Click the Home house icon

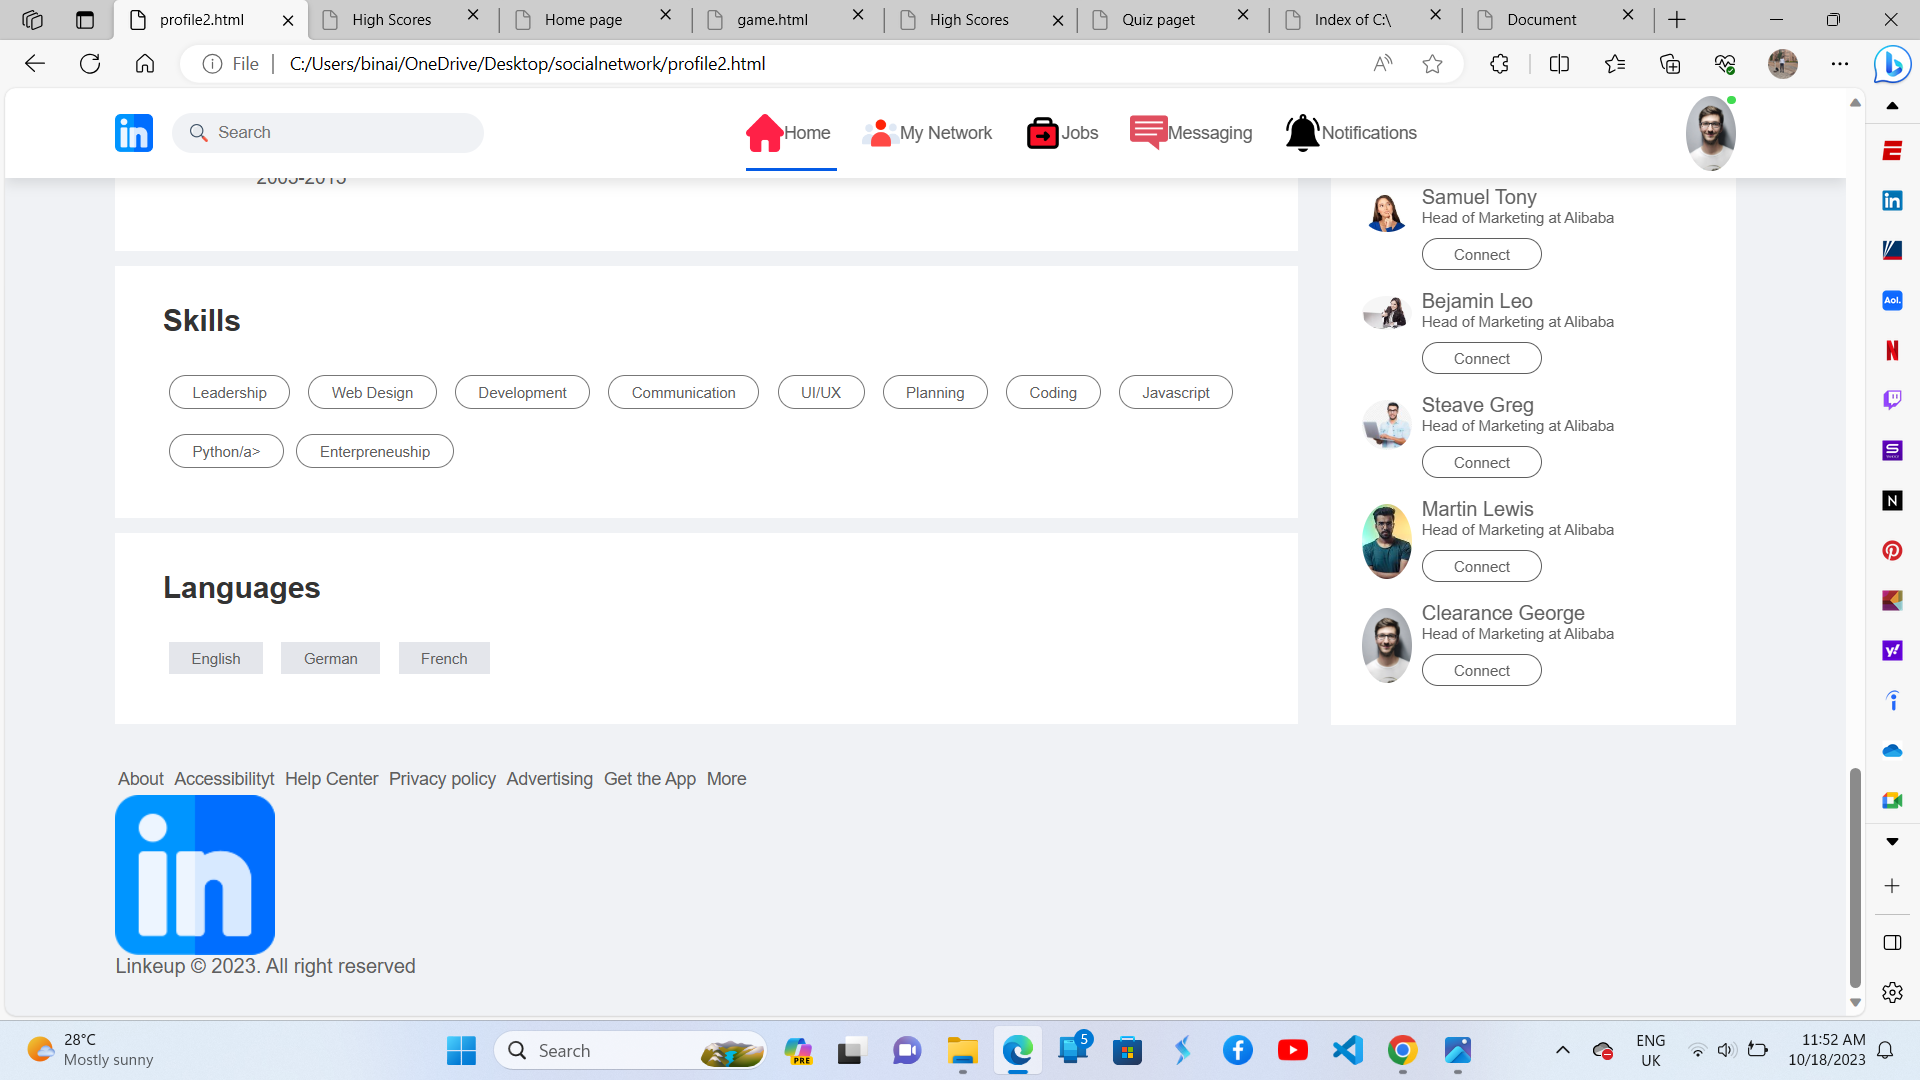pyautogui.click(x=764, y=133)
